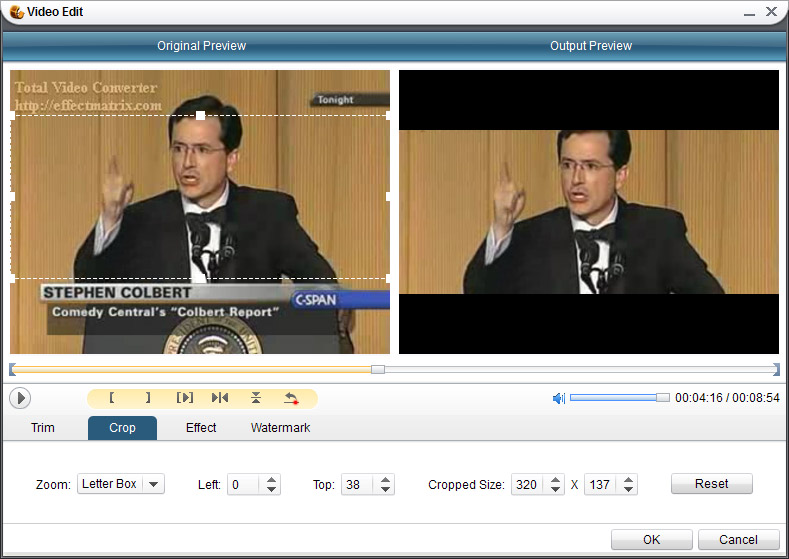Click the Play button

[20, 398]
